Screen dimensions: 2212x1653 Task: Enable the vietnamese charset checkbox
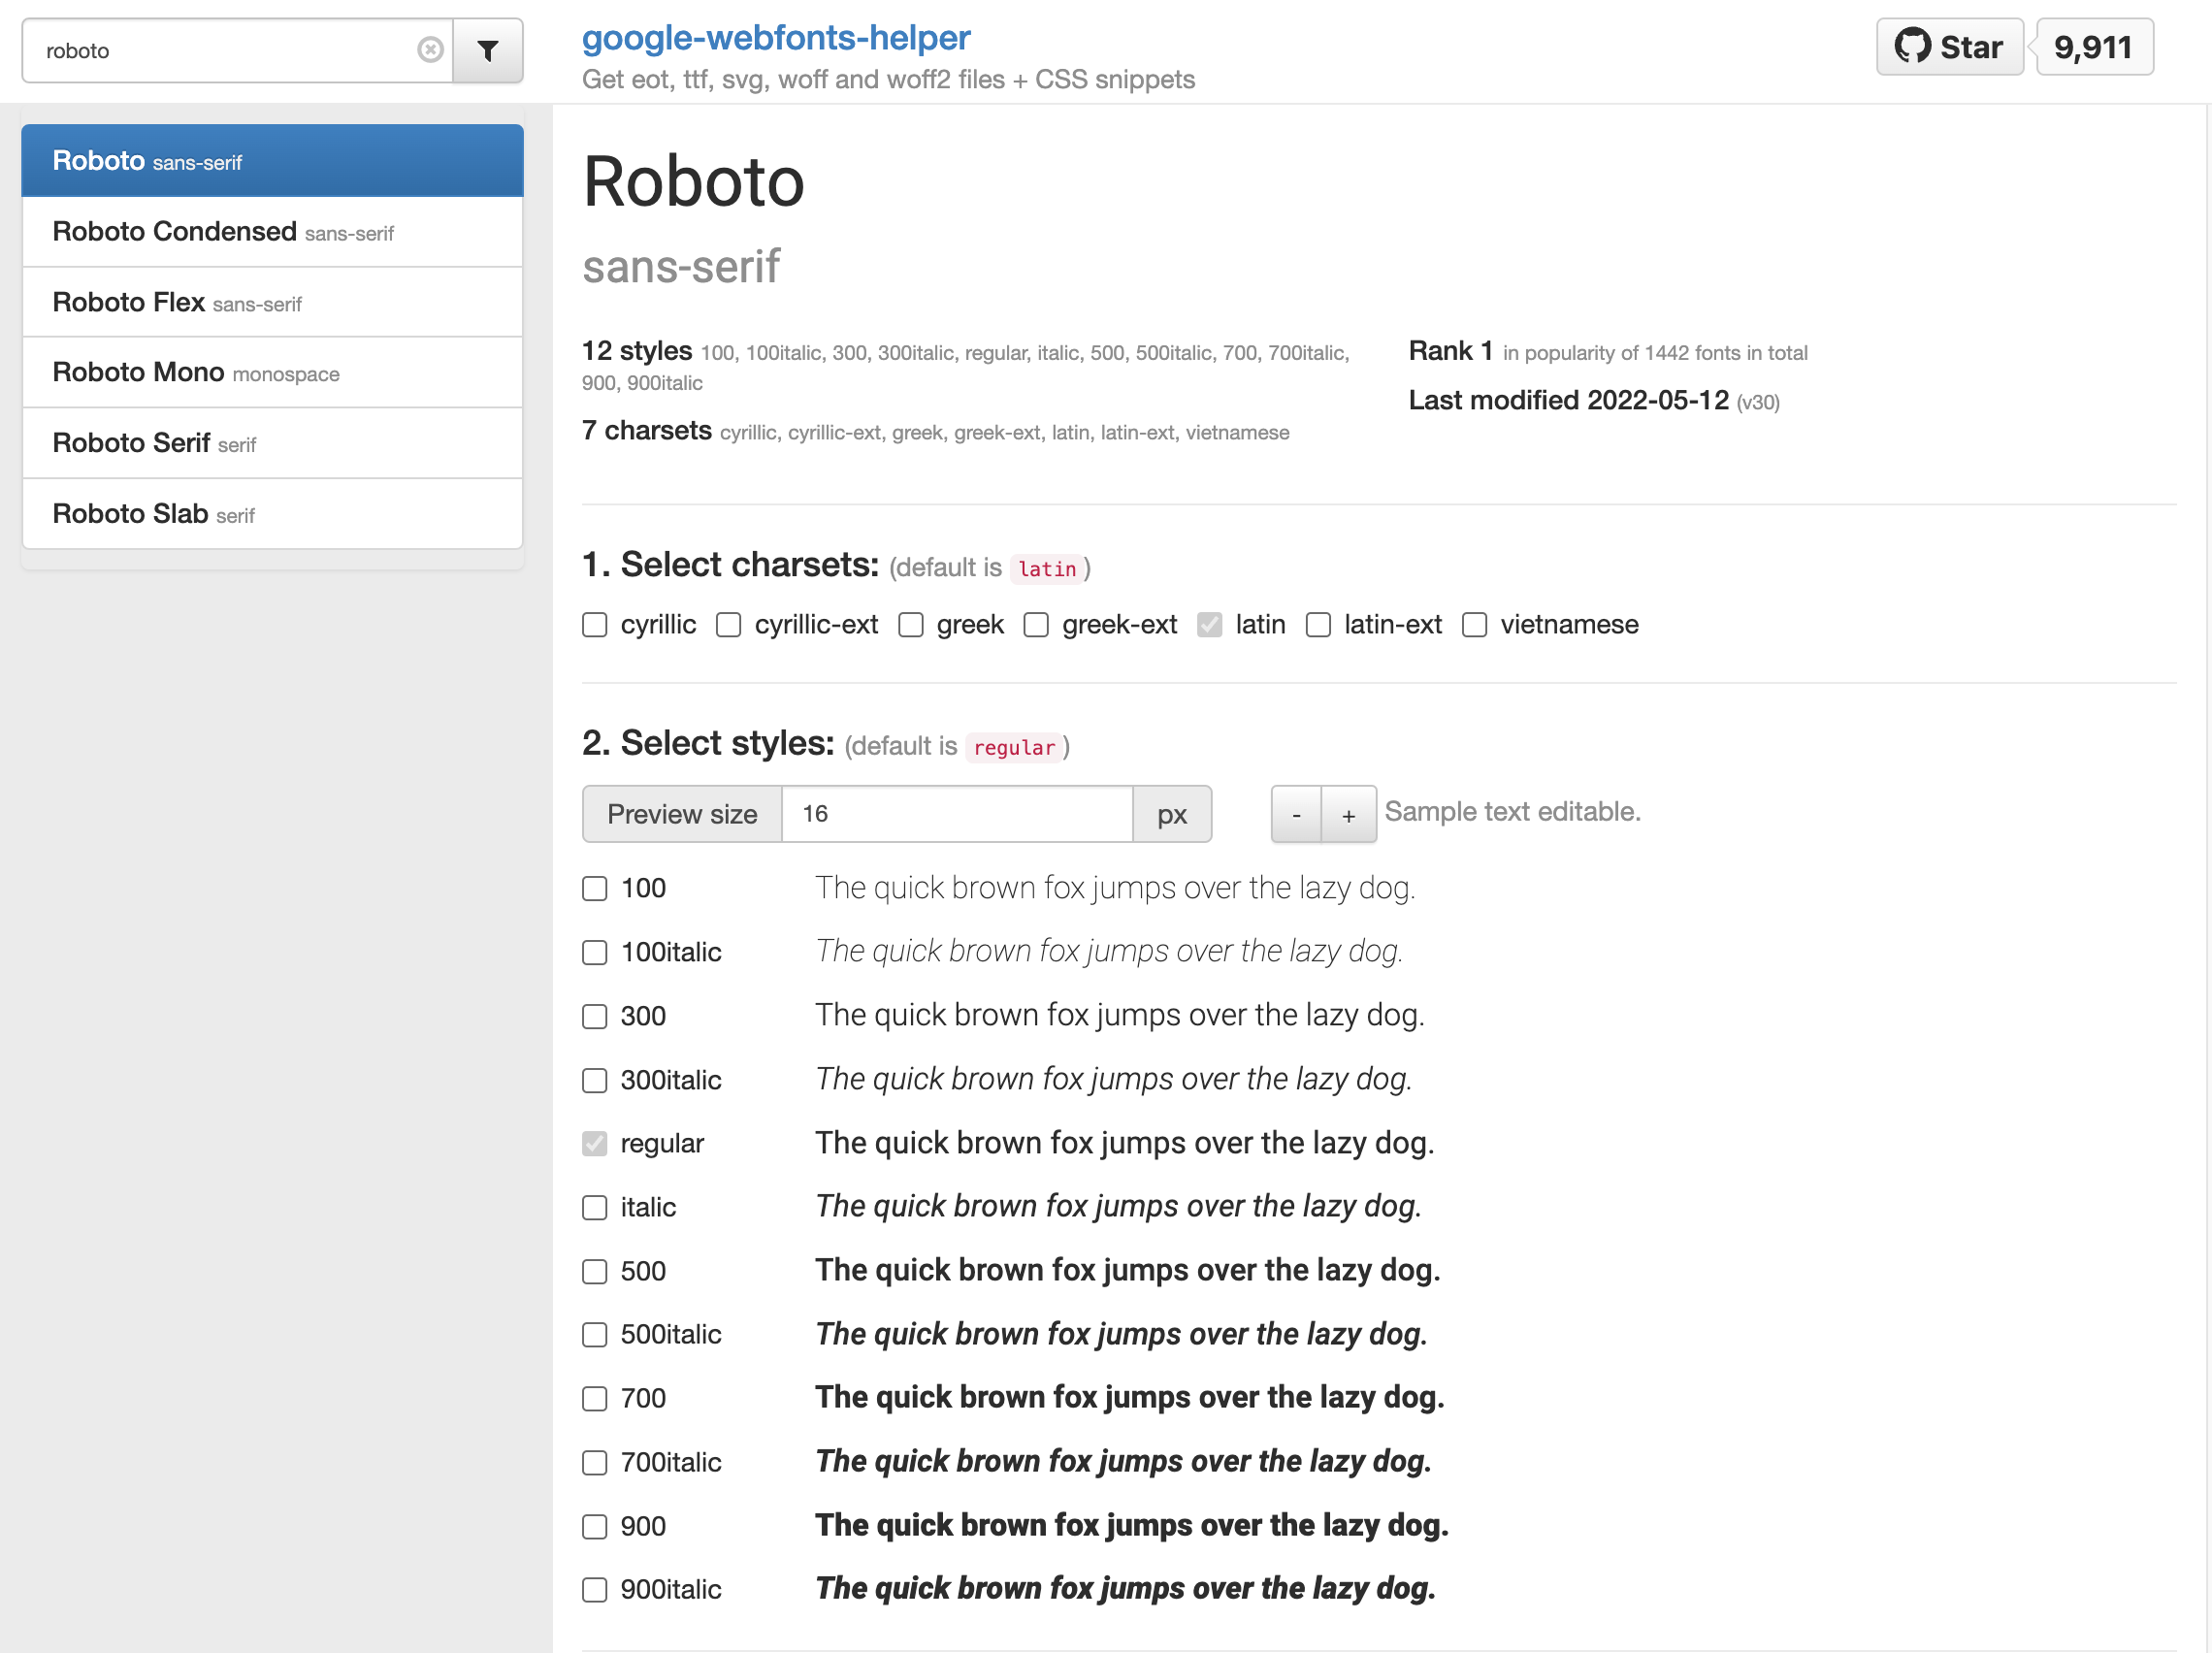click(x=1475, y=625)
